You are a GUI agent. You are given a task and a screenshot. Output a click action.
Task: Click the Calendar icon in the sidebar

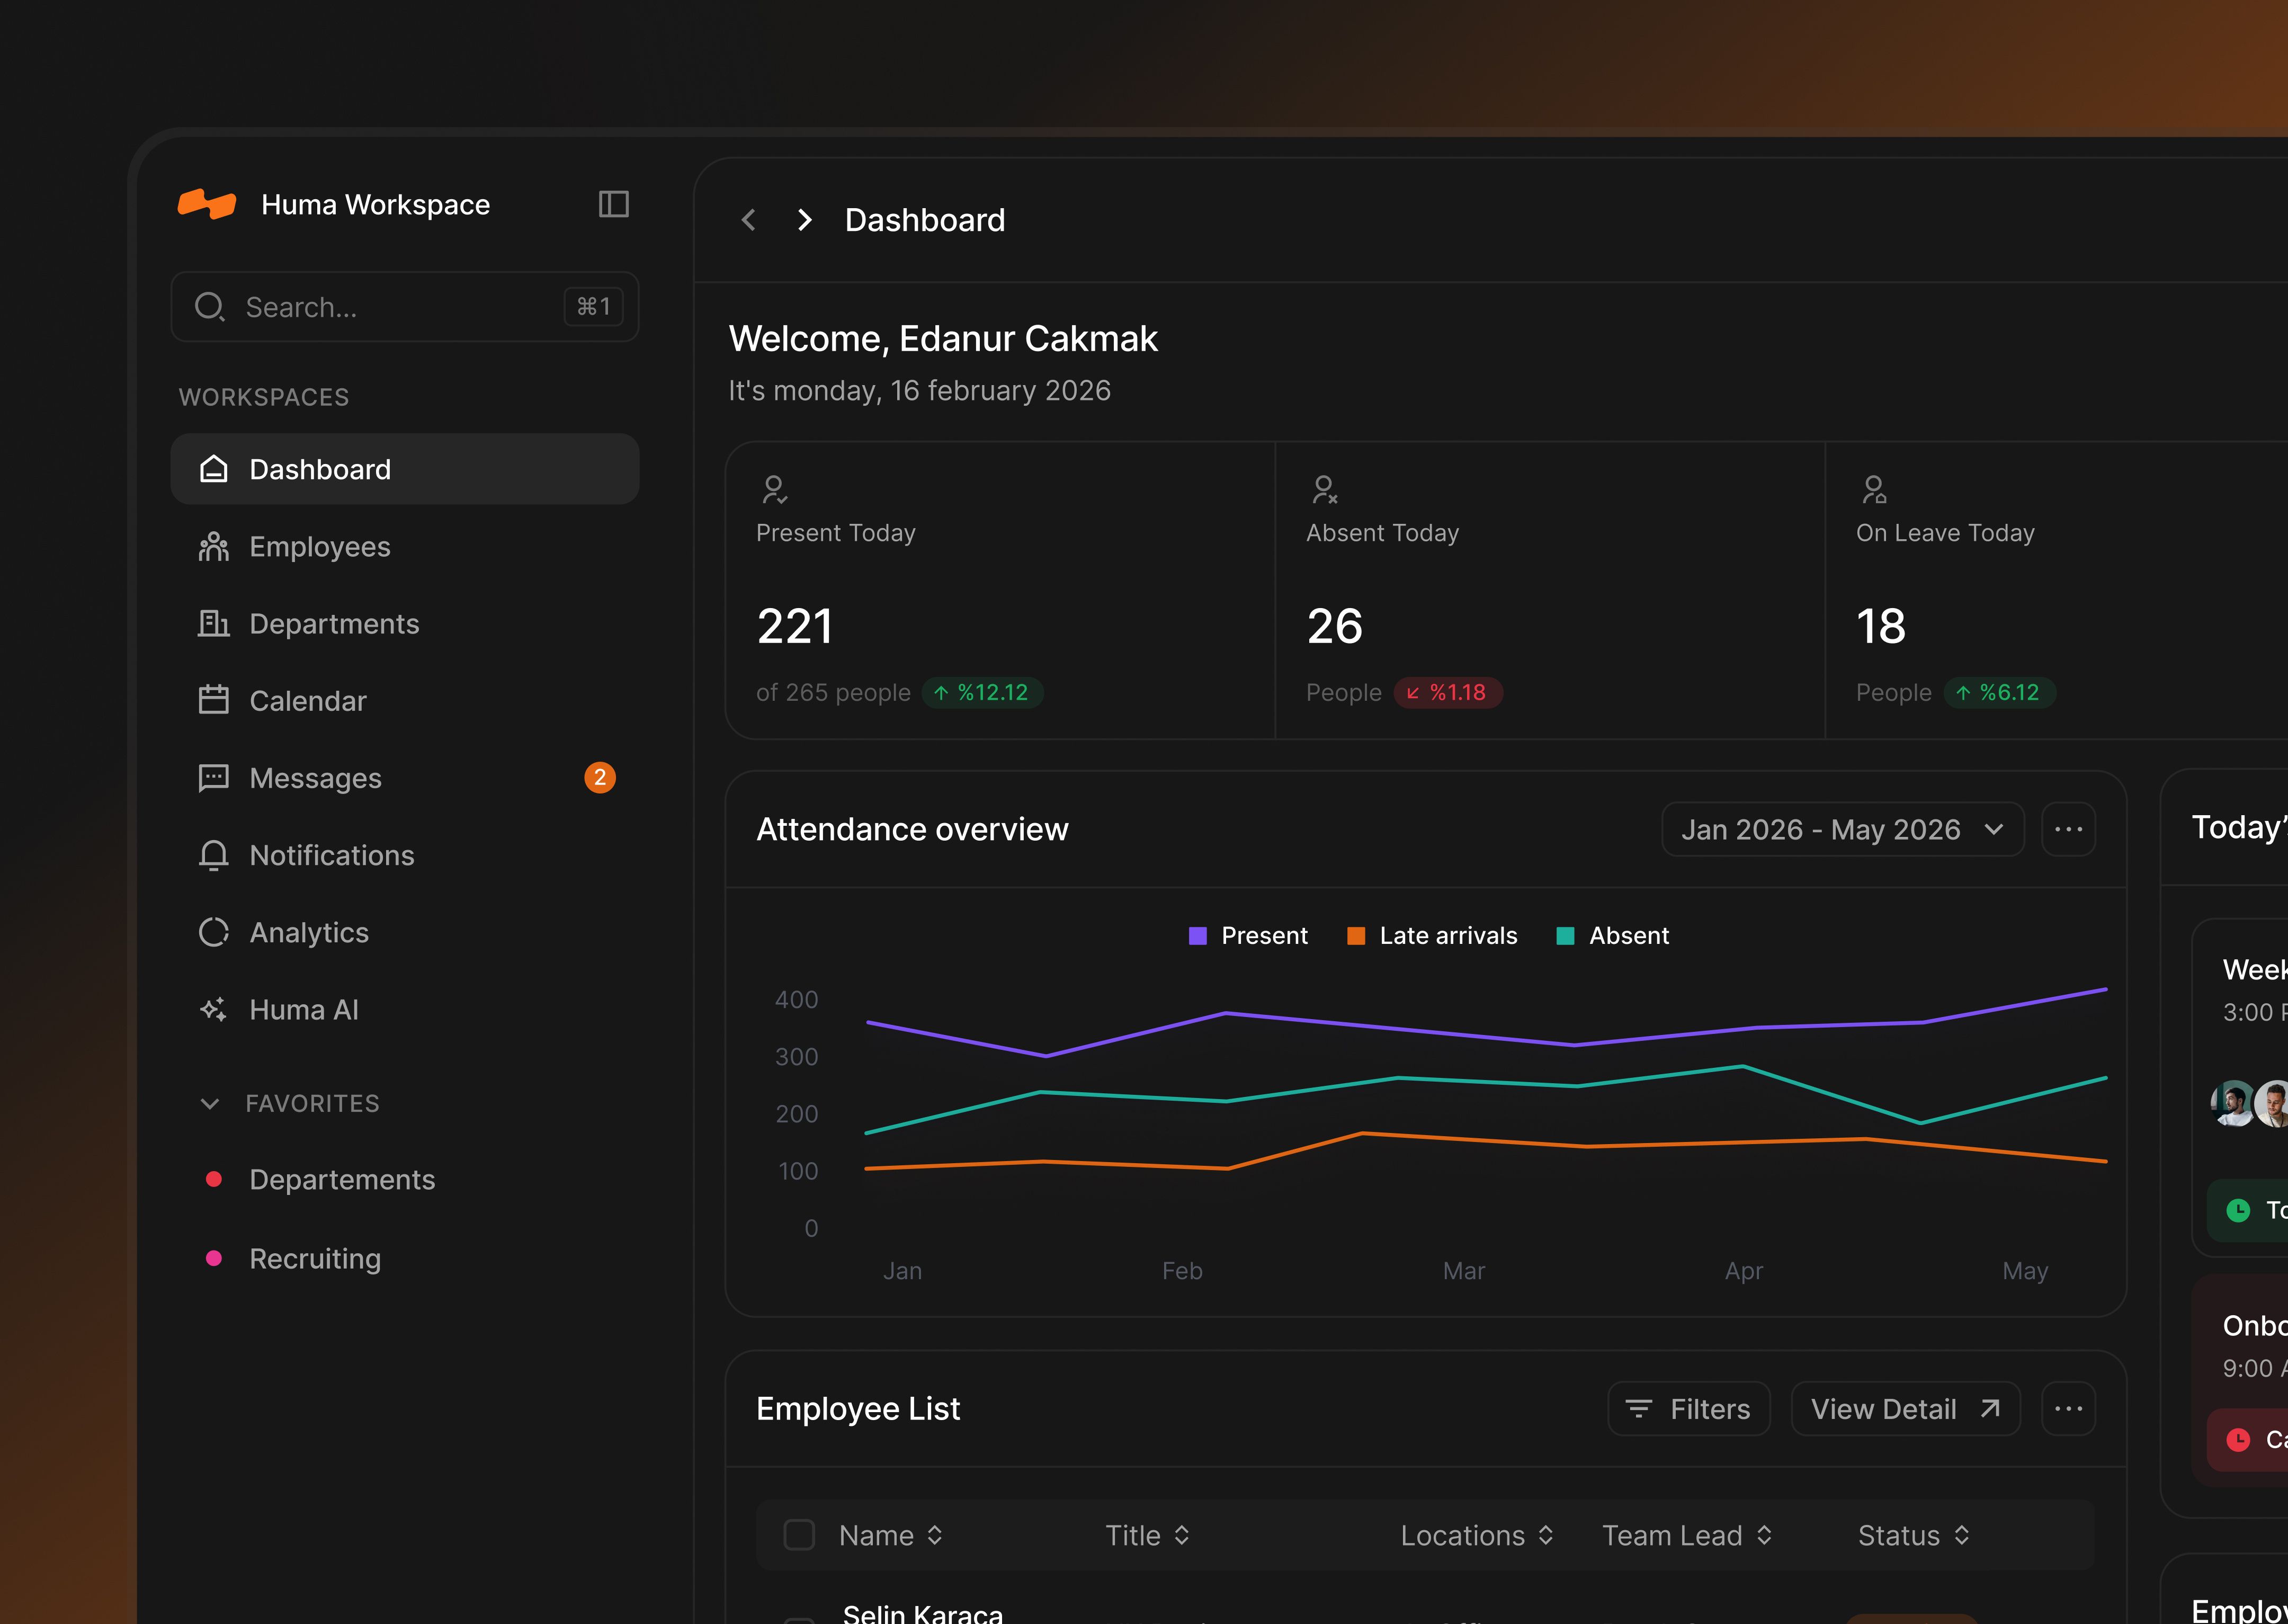(214, 700)
